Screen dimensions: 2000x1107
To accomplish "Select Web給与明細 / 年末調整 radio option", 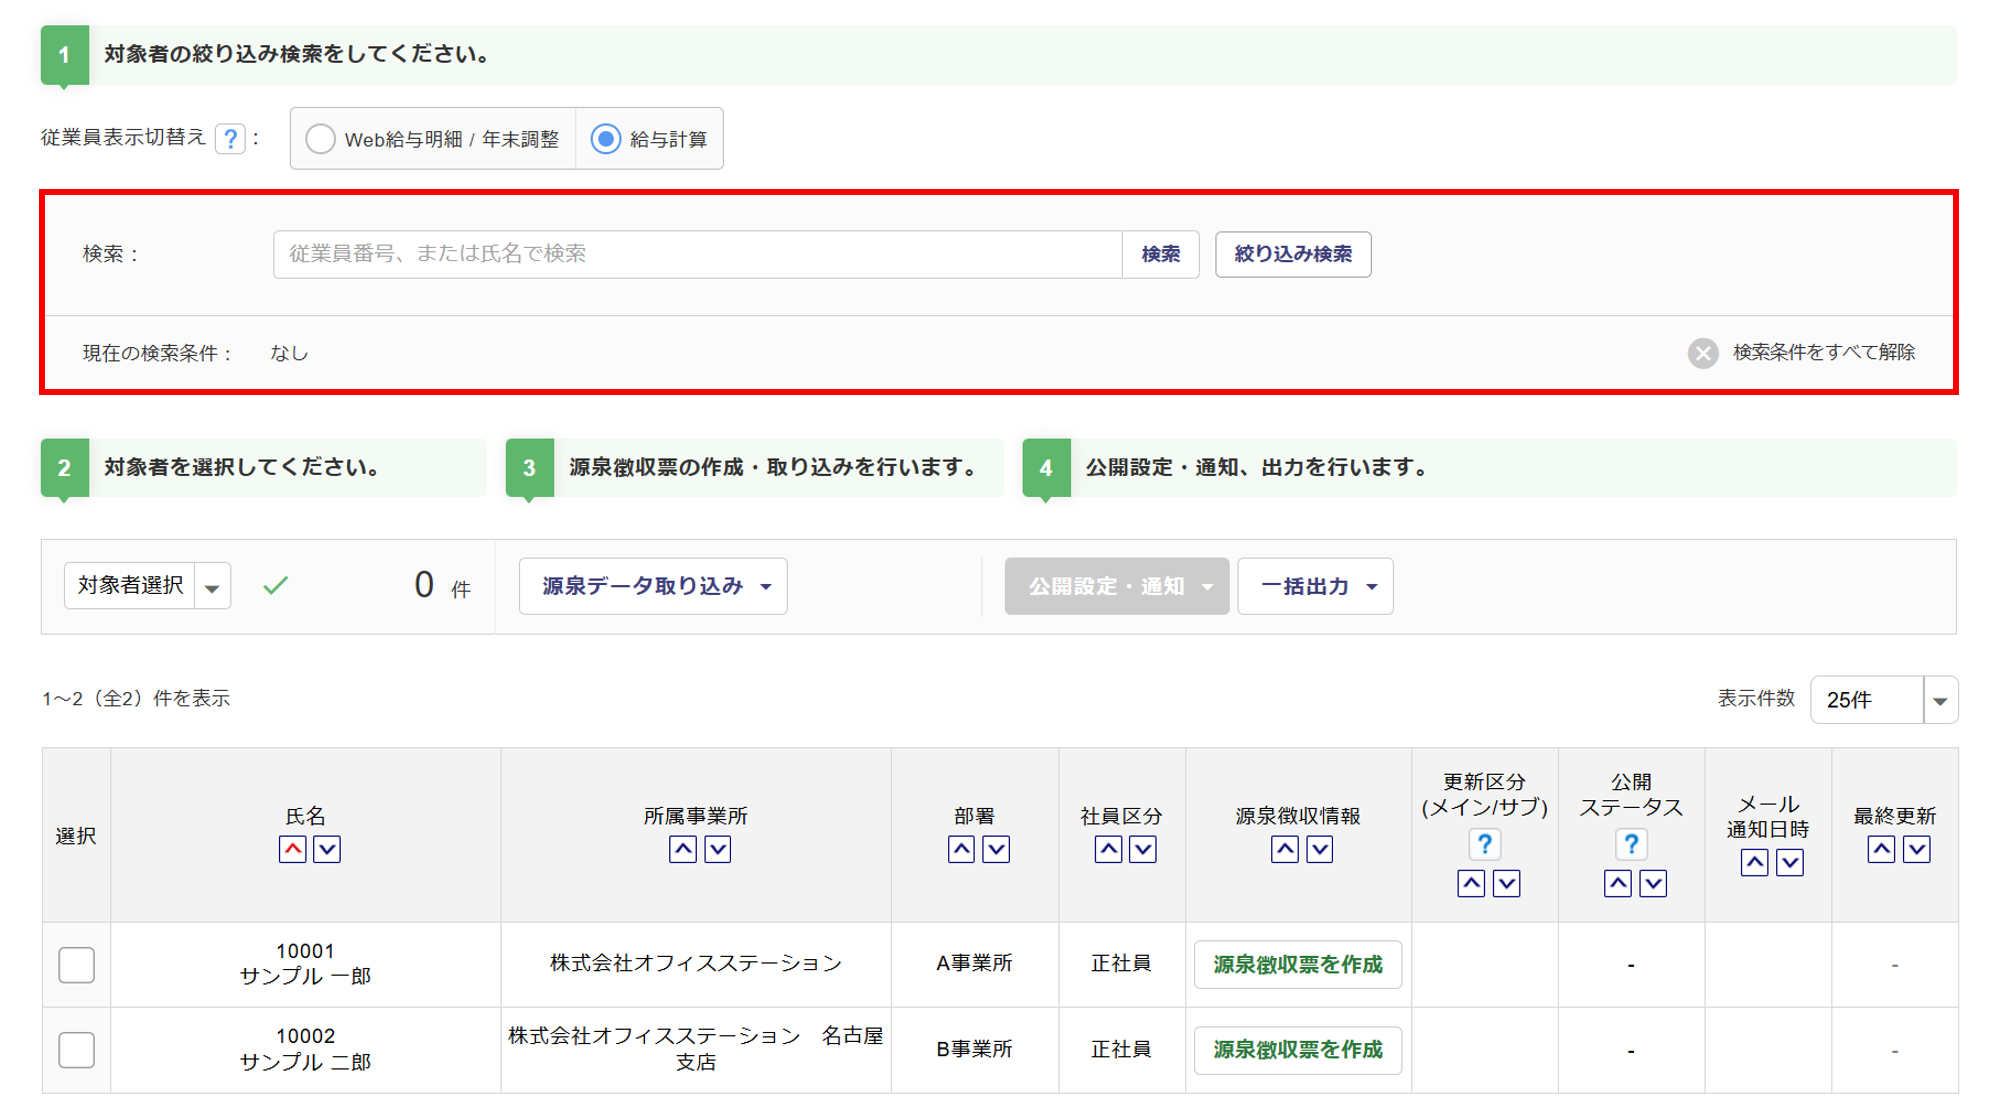I will pyautogui.click(x=320, y=139).
